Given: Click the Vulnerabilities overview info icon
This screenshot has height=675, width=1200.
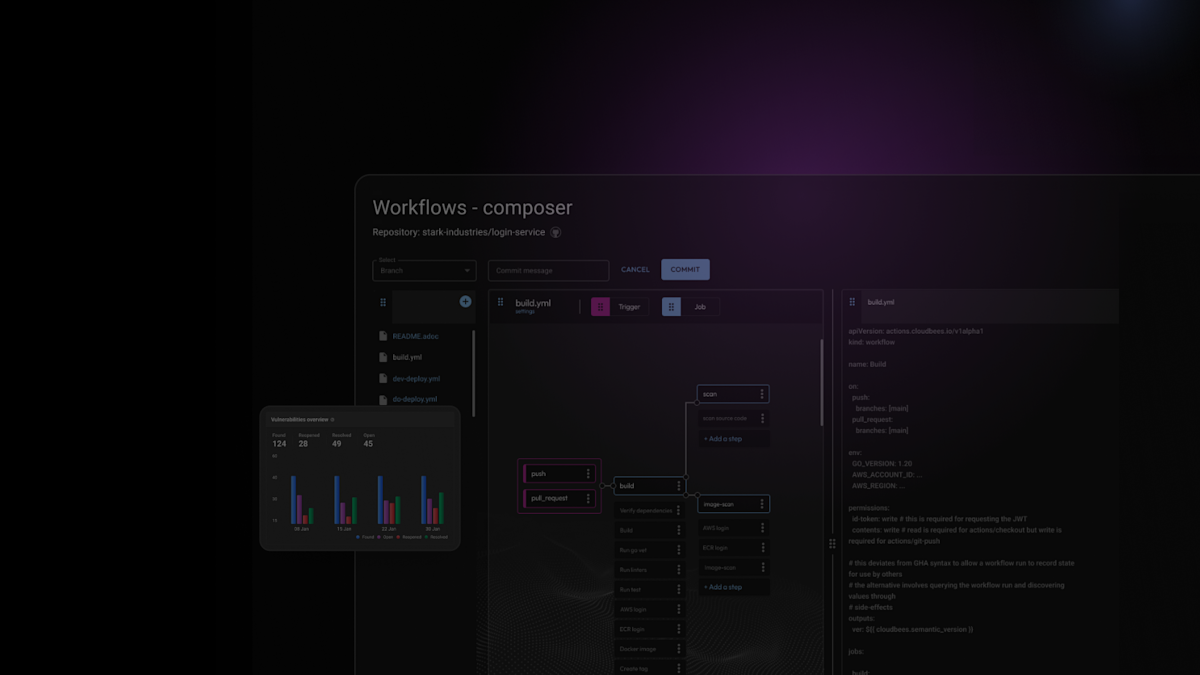Looking at the screenshot, I should 333,419.
